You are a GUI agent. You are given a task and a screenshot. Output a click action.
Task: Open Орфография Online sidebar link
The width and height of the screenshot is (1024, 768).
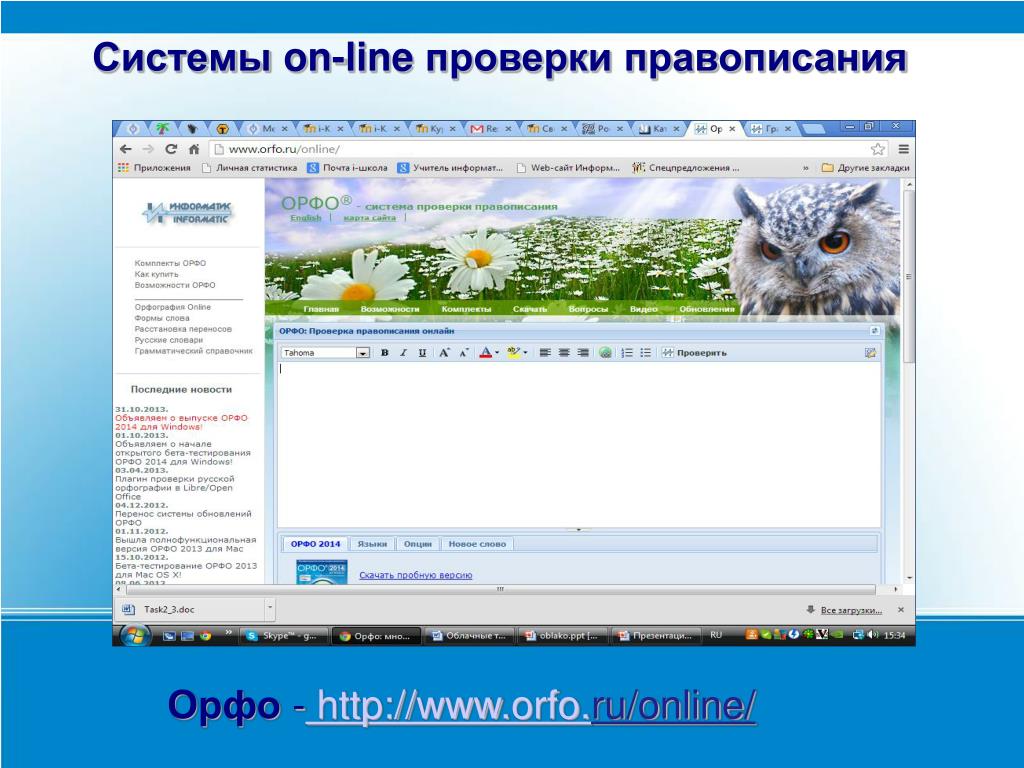pyautogui.click(x=172, y=307)
